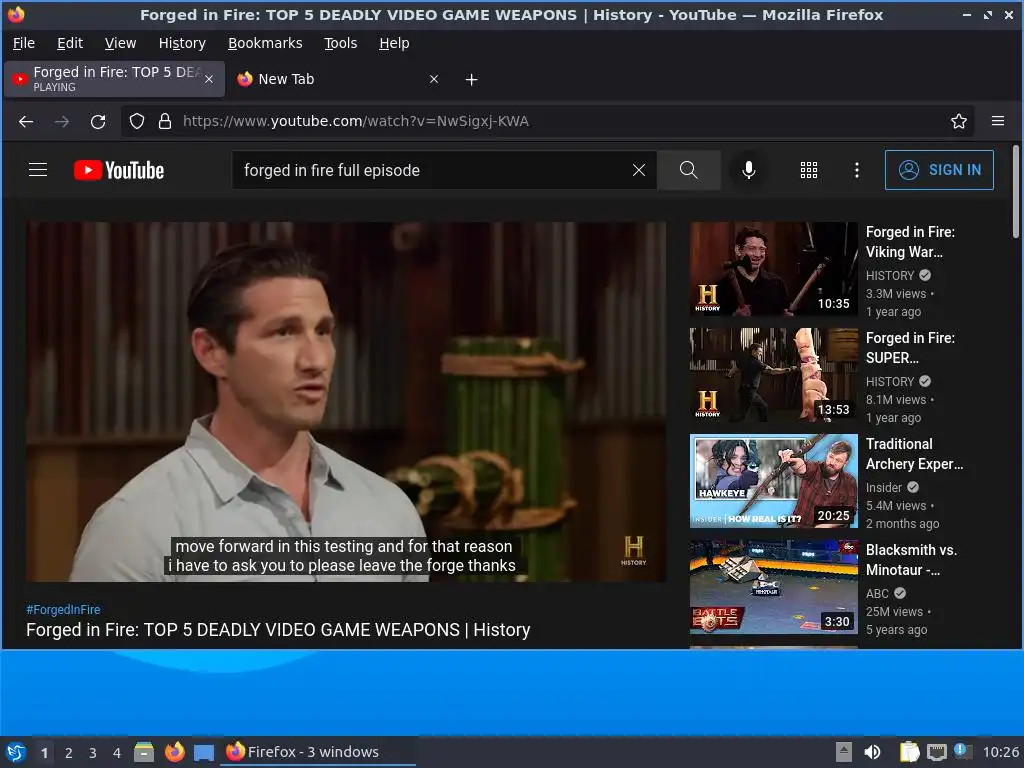Viewport: 1024px width, 768px height.
Task: Click the Traditional Archery Exper... title
Action: (x=914, y=454)
